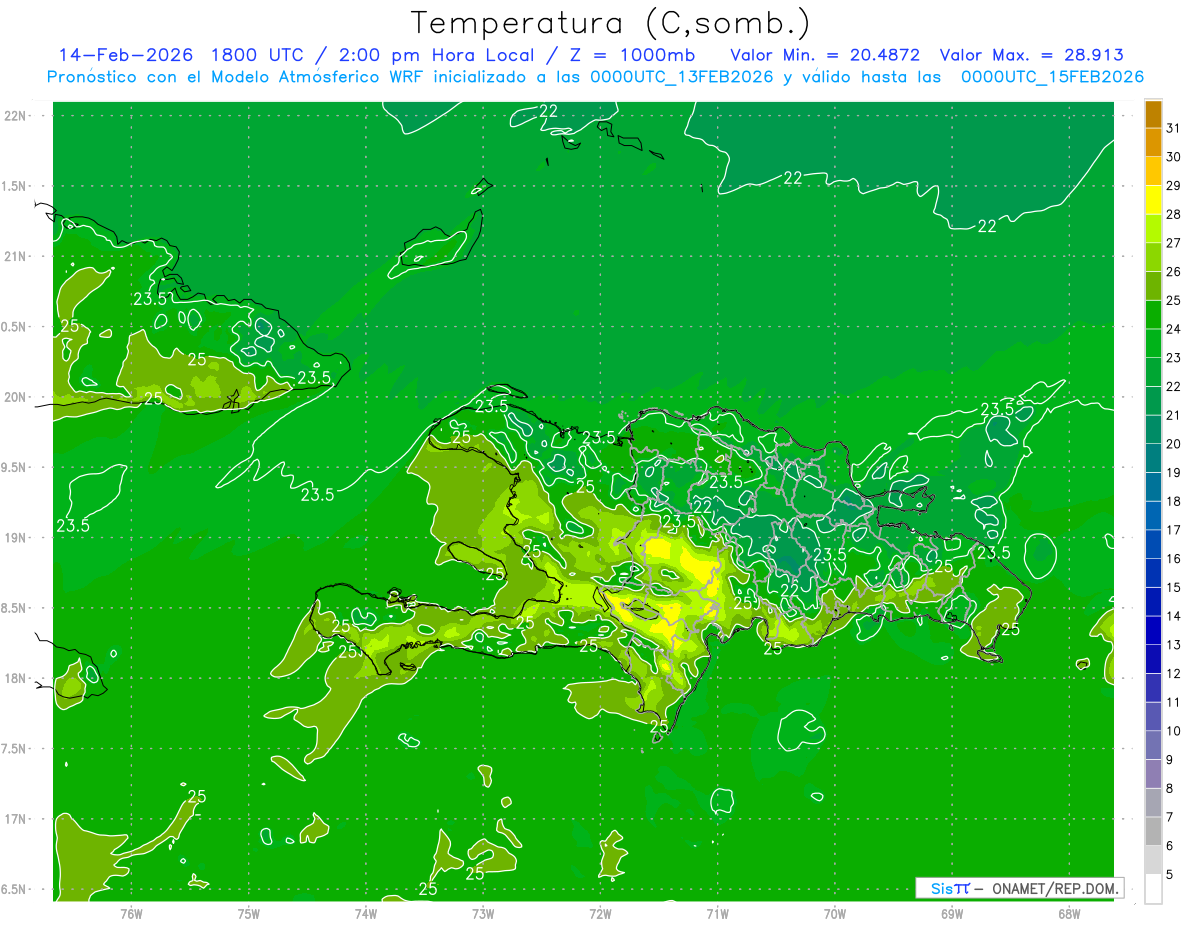Click the "Z = 1000mb" level text
Image resolution: width=1200 pixels, height=927 pixels.
(x=632, y=55)
